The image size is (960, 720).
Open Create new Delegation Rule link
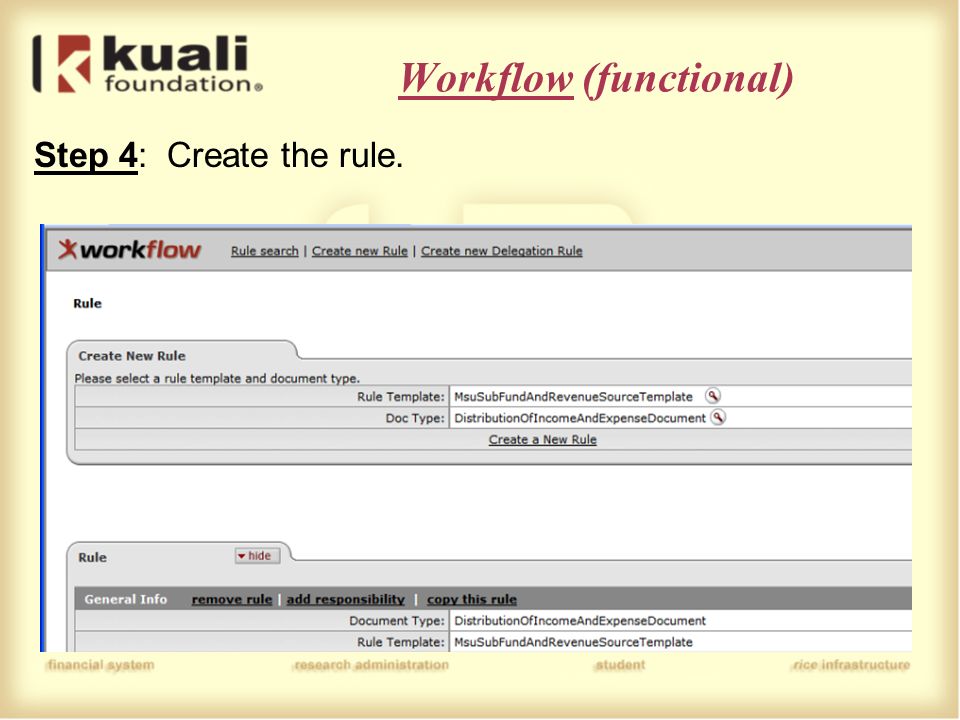[x=501, y=251]
